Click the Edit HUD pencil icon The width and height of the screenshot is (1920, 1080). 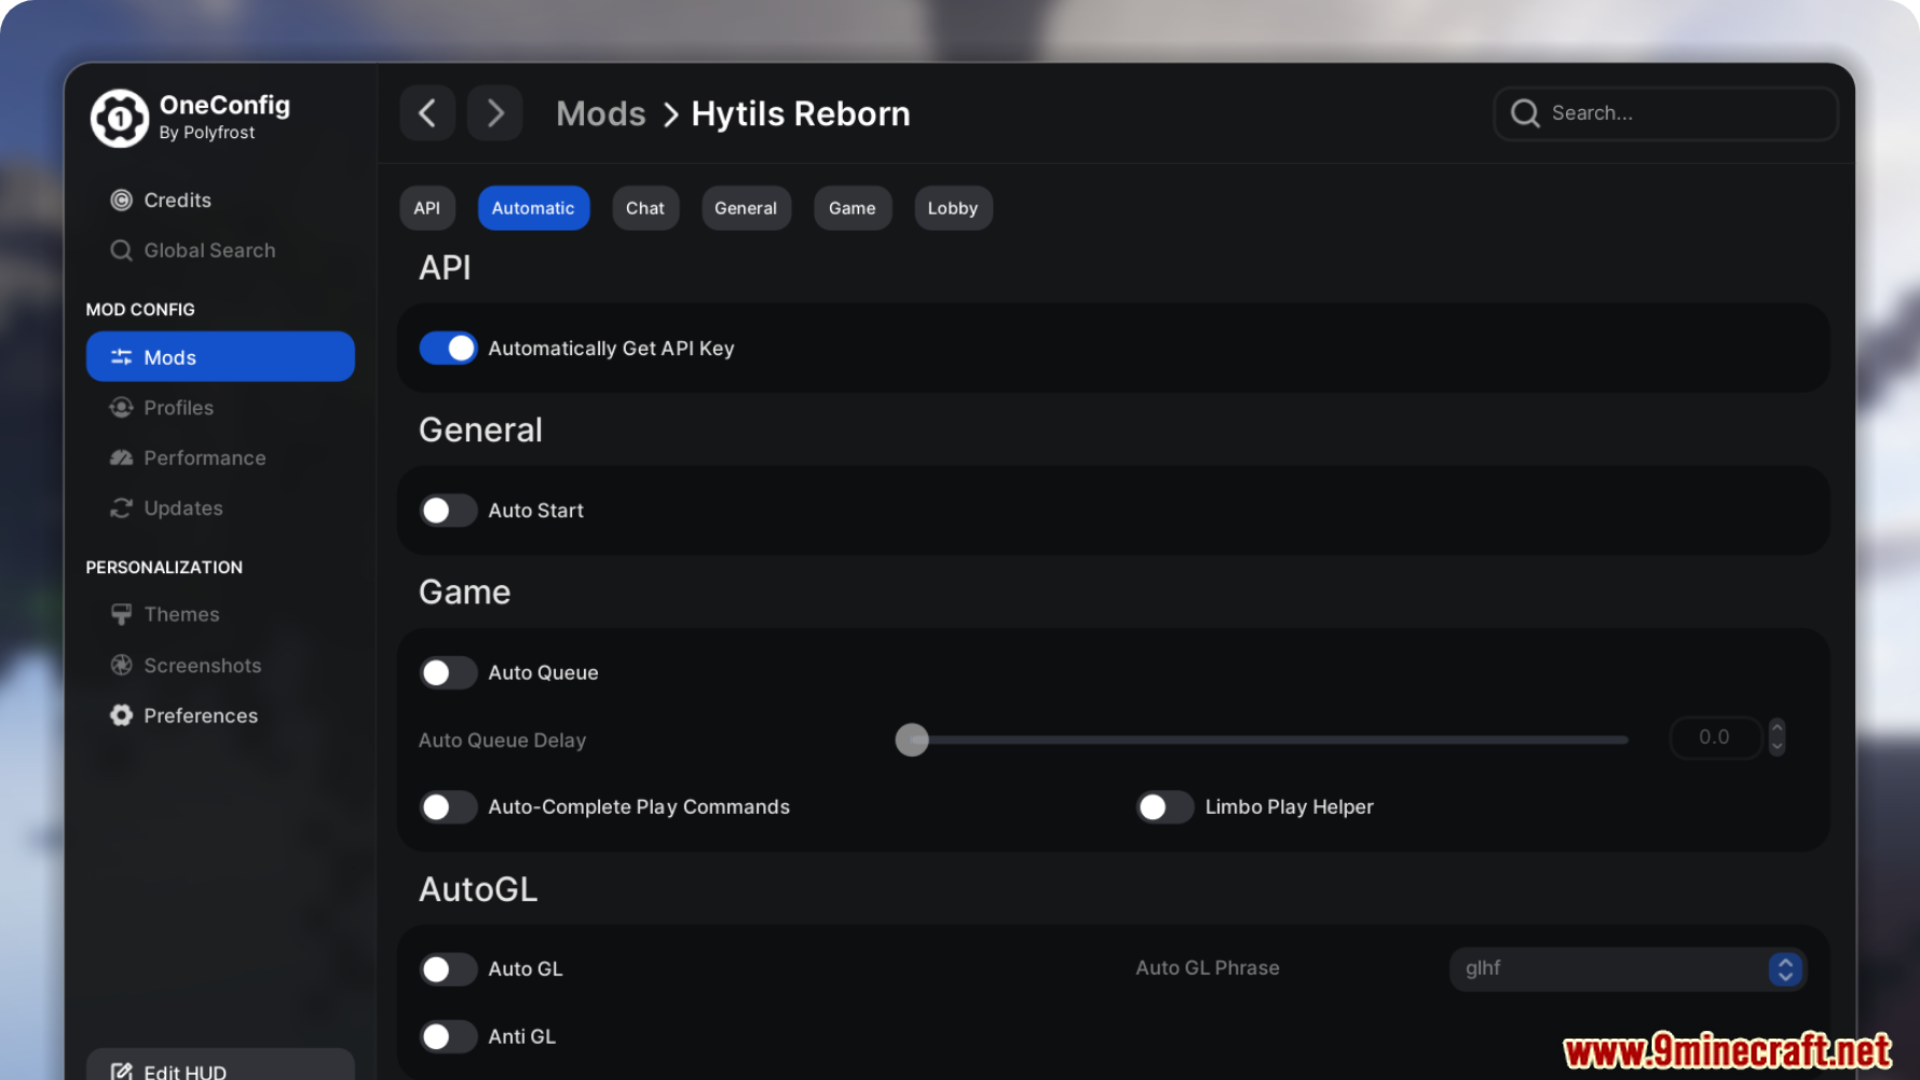[x=121, y=1071]
